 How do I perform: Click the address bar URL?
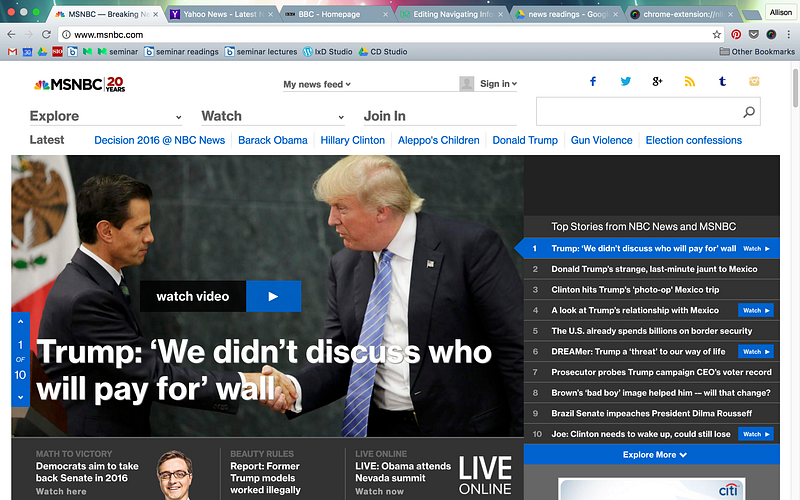pos(109,35)
